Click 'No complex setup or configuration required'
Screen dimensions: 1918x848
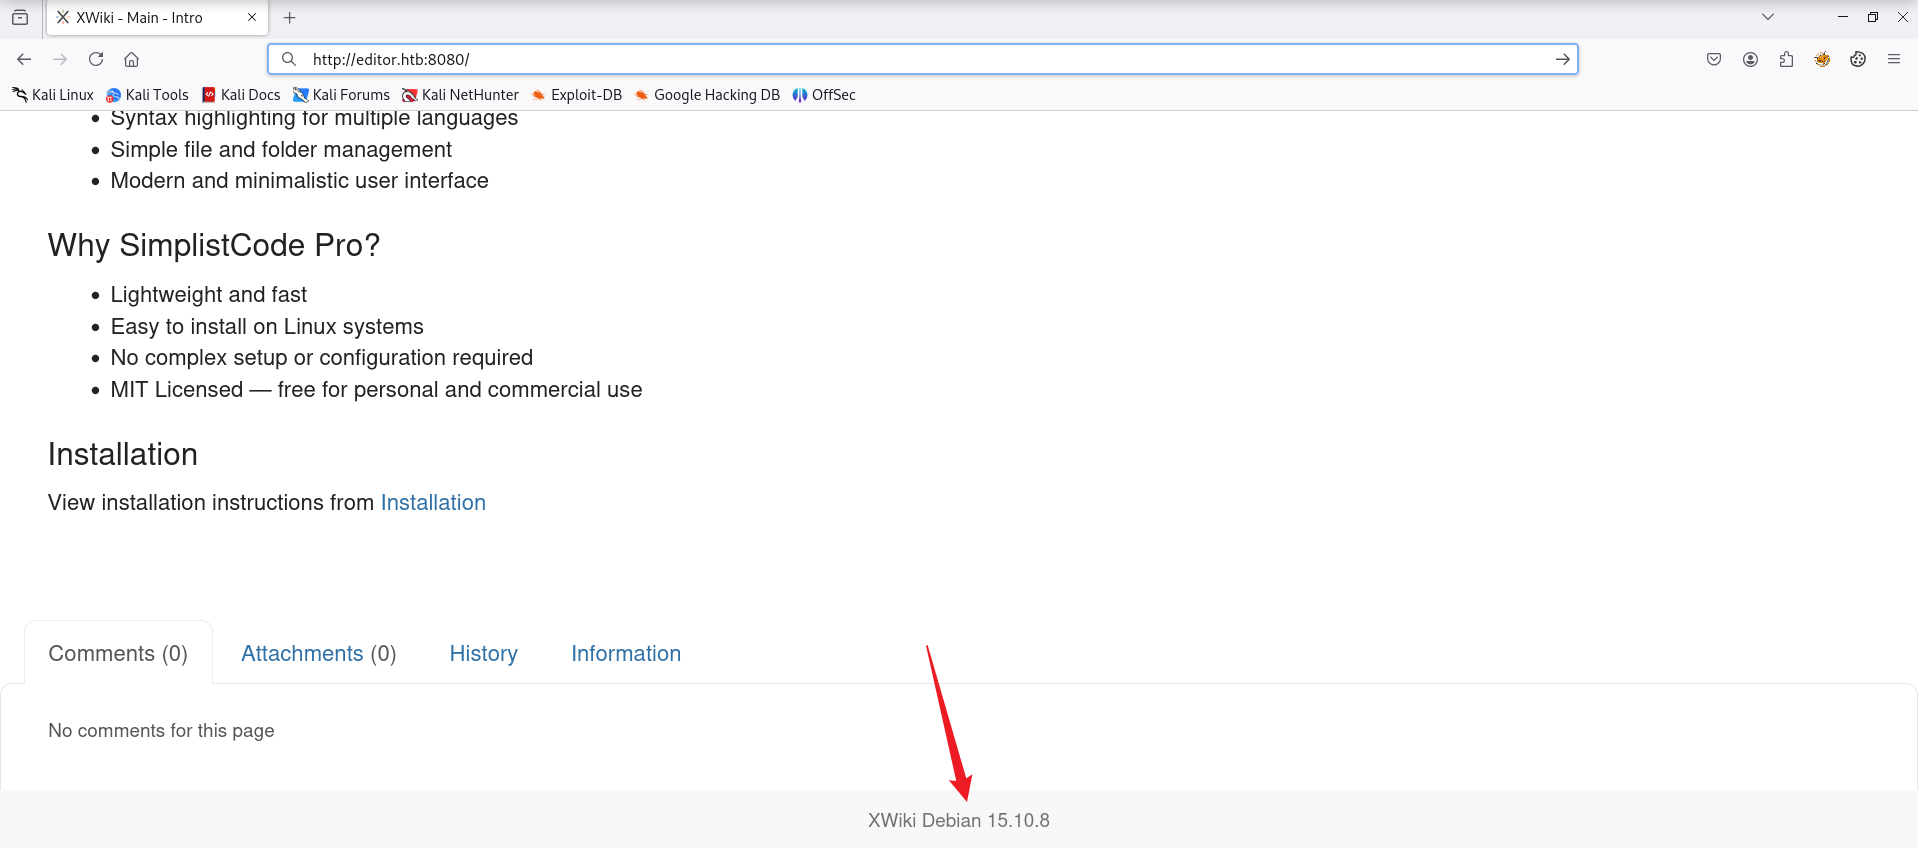(x=322, y=358)
